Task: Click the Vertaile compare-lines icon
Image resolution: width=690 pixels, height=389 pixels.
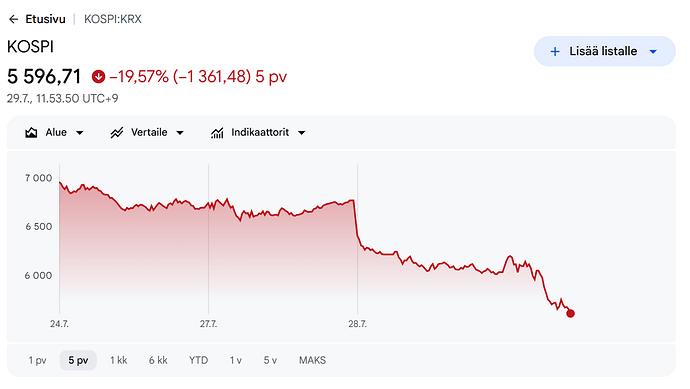Action: tap(117, 132)
